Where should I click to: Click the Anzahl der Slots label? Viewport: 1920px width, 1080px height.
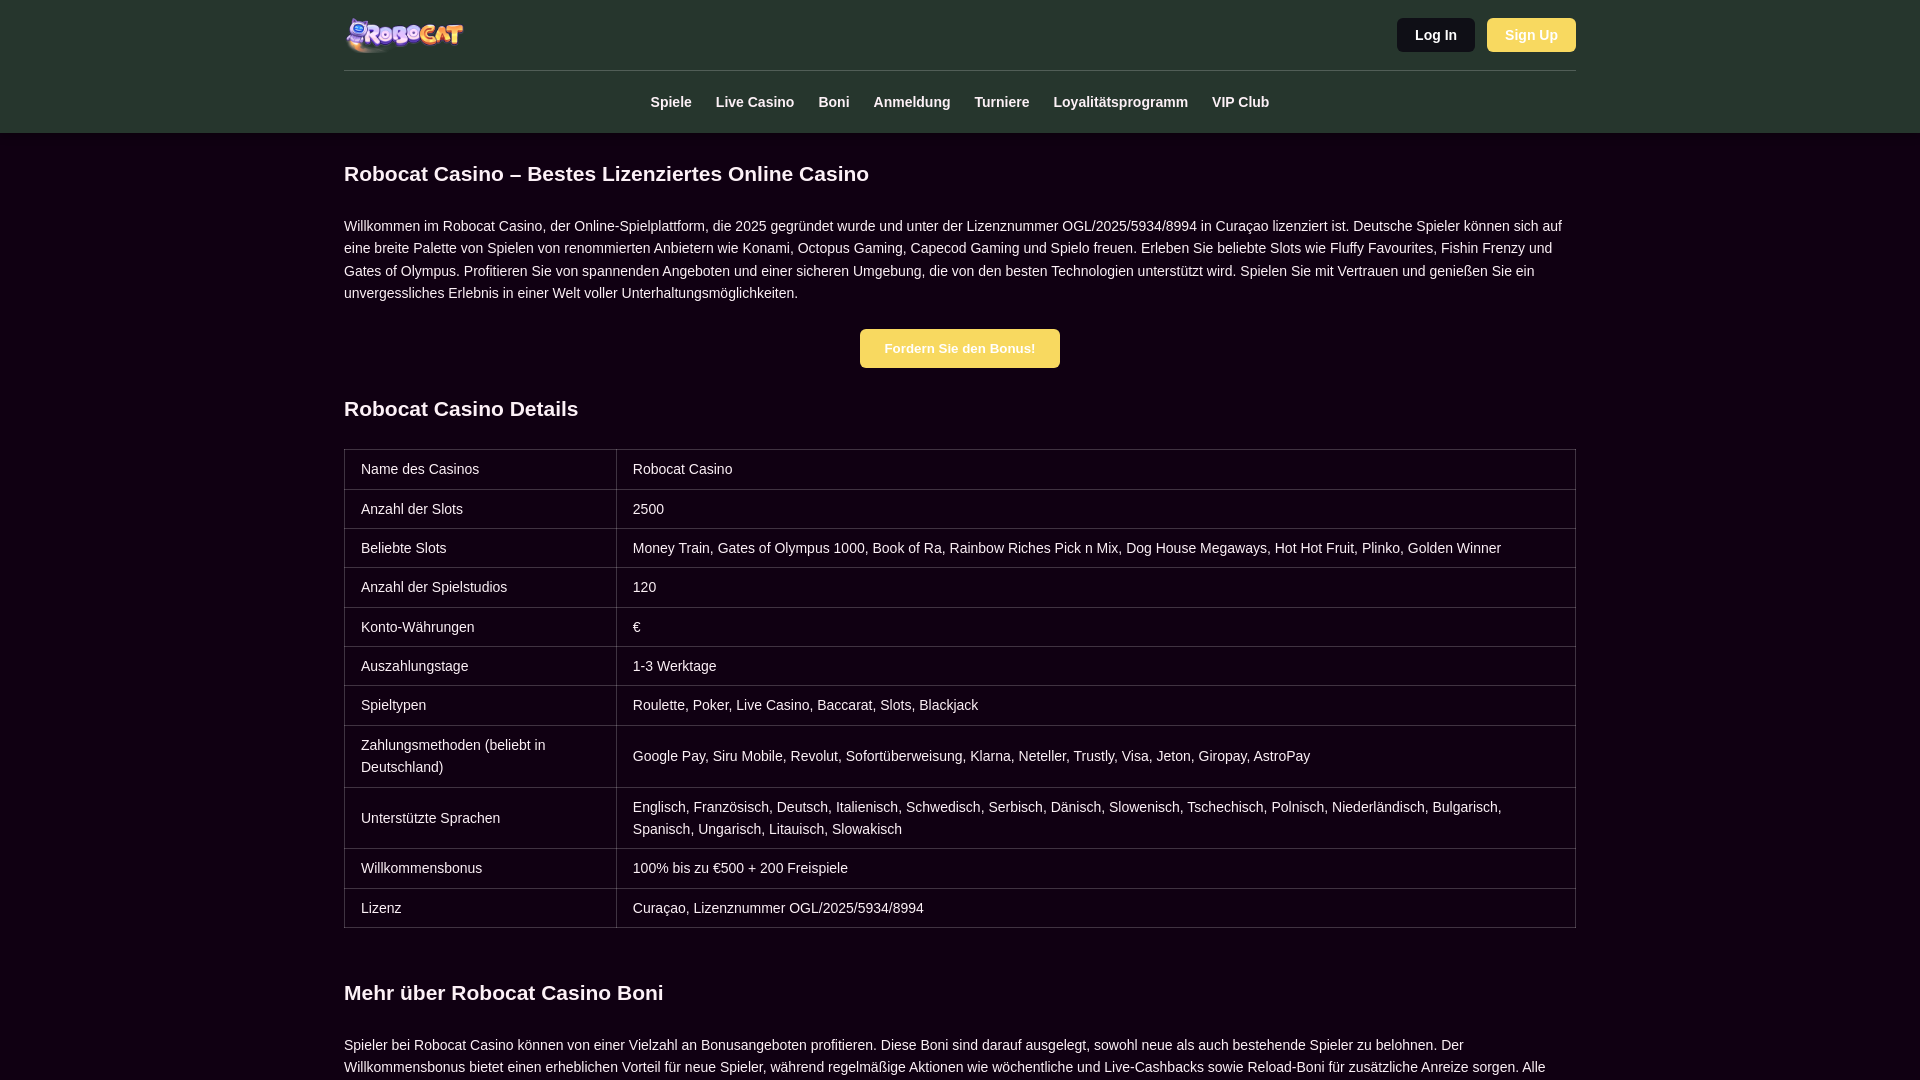(x=412, y=509)
